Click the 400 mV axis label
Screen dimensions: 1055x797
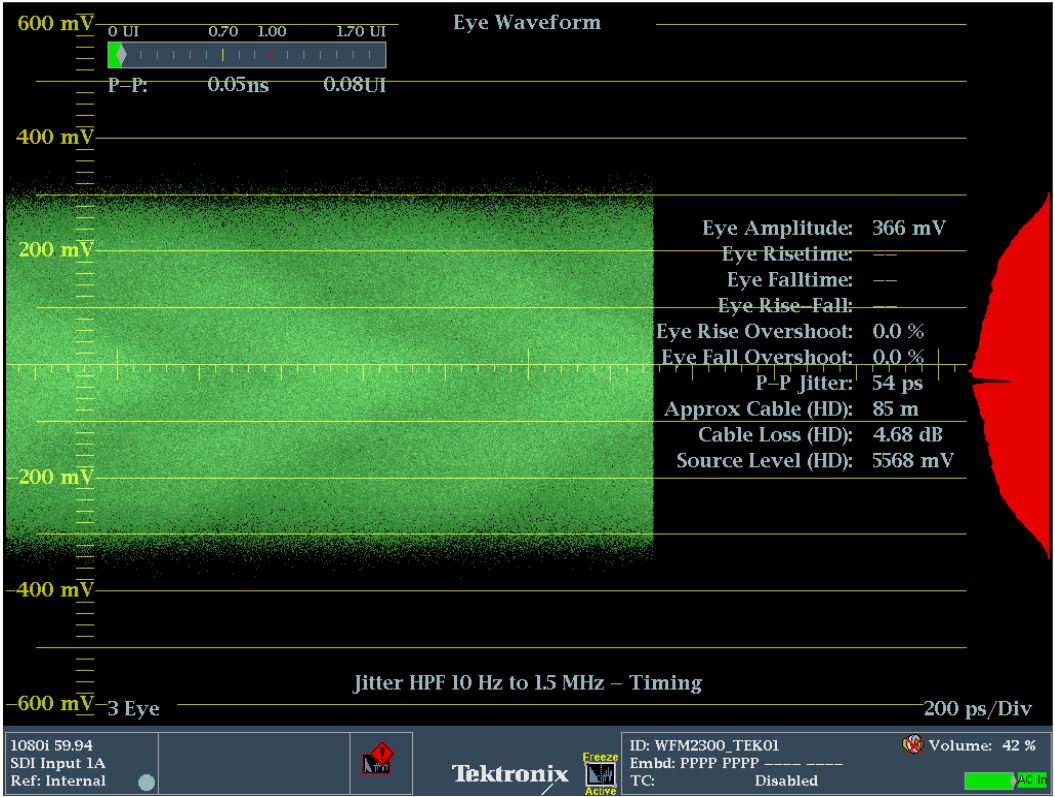click(54, 137)
